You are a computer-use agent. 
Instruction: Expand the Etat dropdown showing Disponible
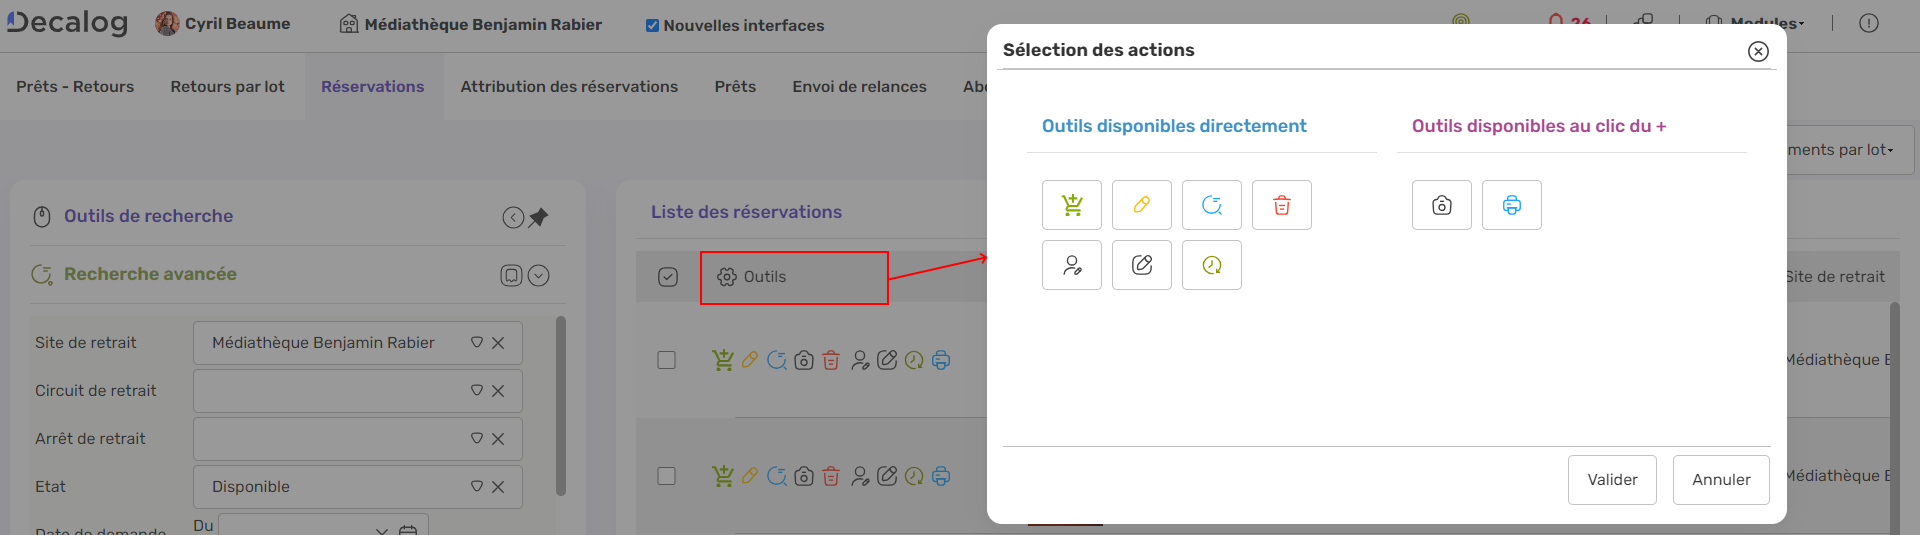477,487
